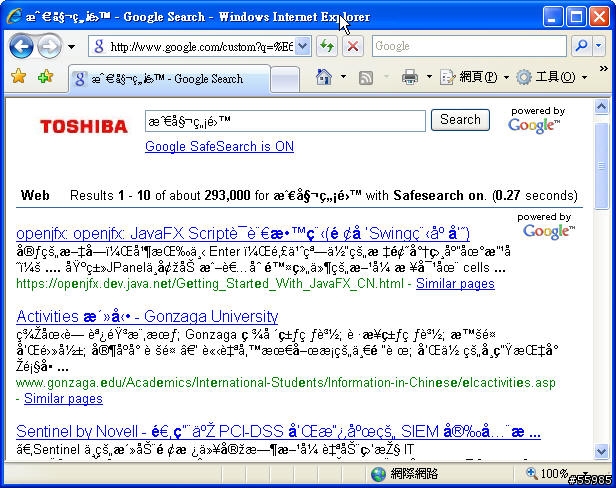Click the Home page icon
The width and height of the screenshot is (616, 488).
(324, 77)
